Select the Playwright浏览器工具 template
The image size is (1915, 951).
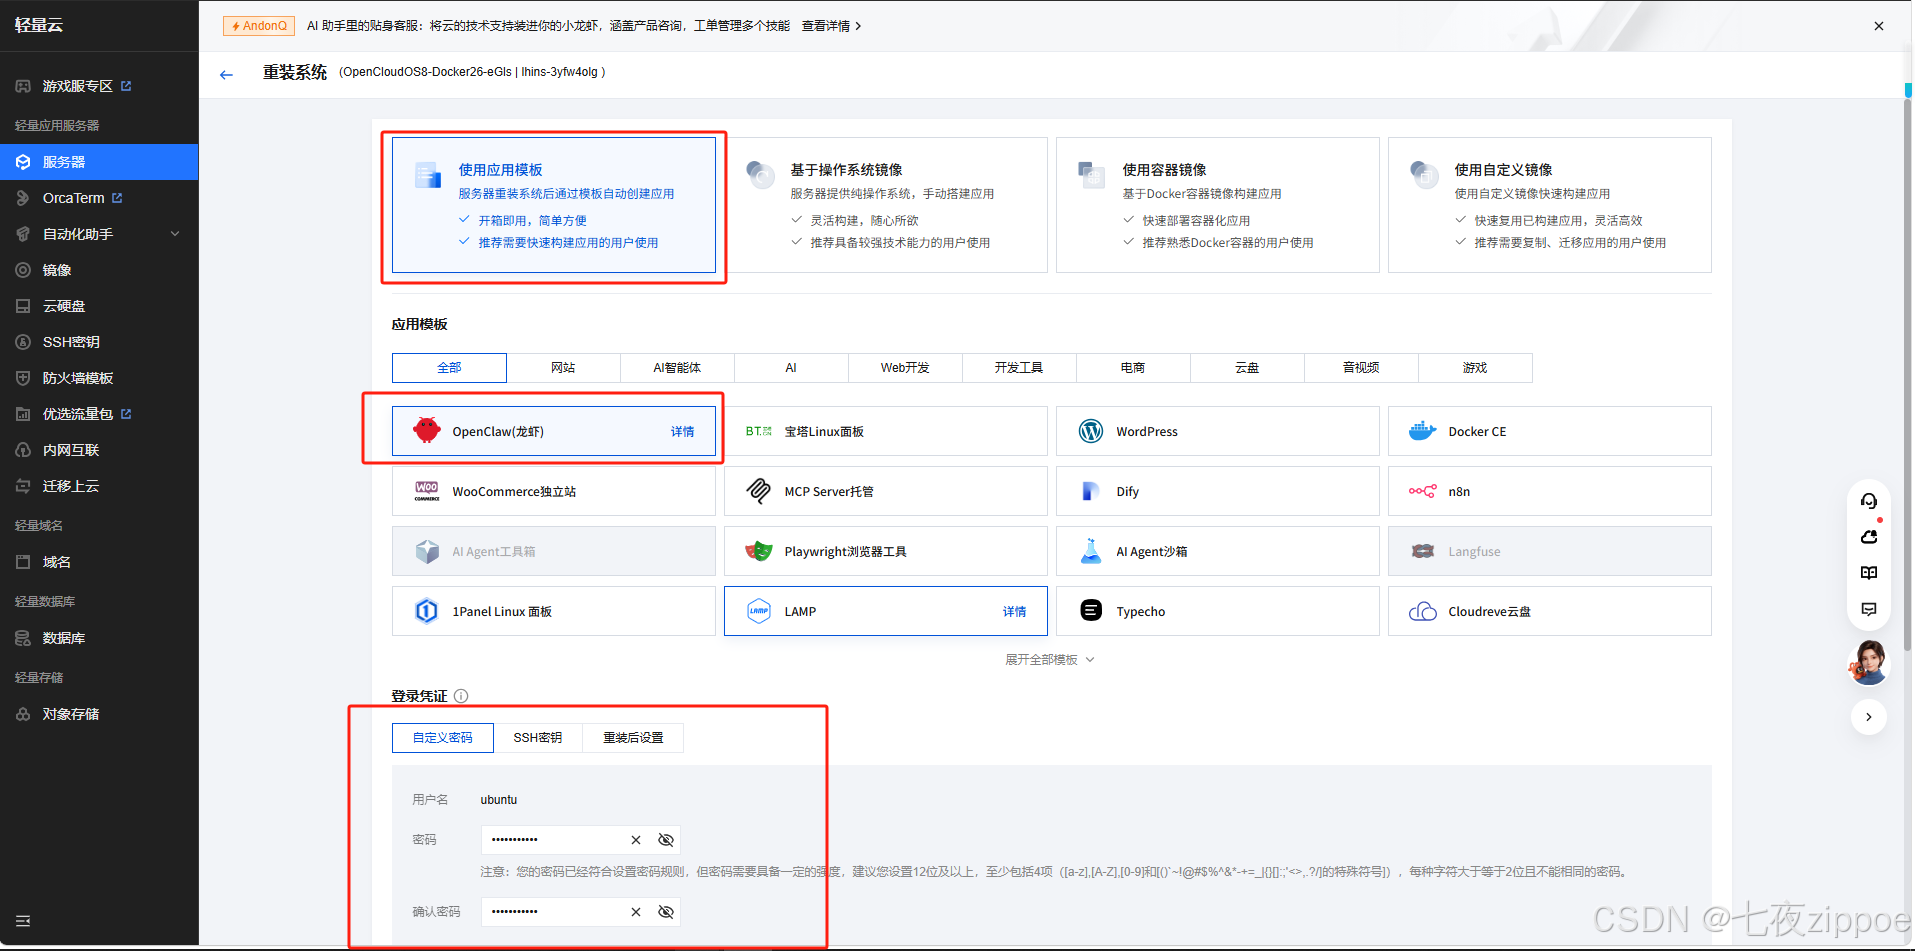pyautogui.click(x=886, y=551)
